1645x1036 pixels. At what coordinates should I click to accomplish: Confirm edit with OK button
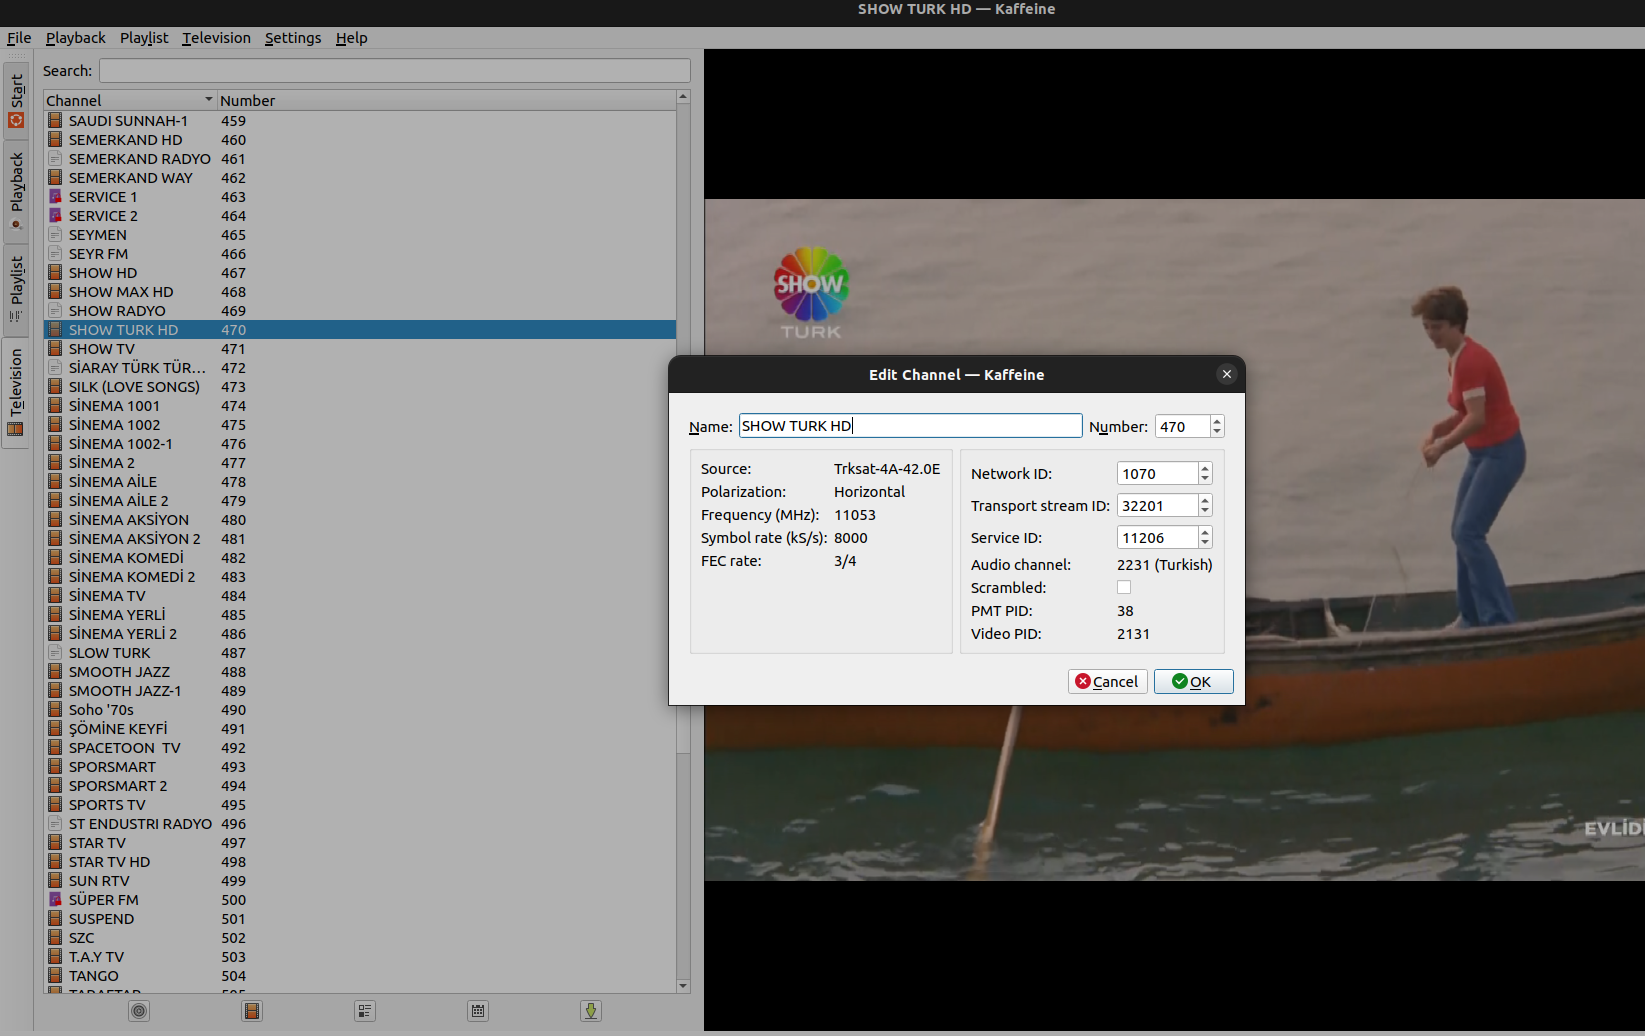1193,681
